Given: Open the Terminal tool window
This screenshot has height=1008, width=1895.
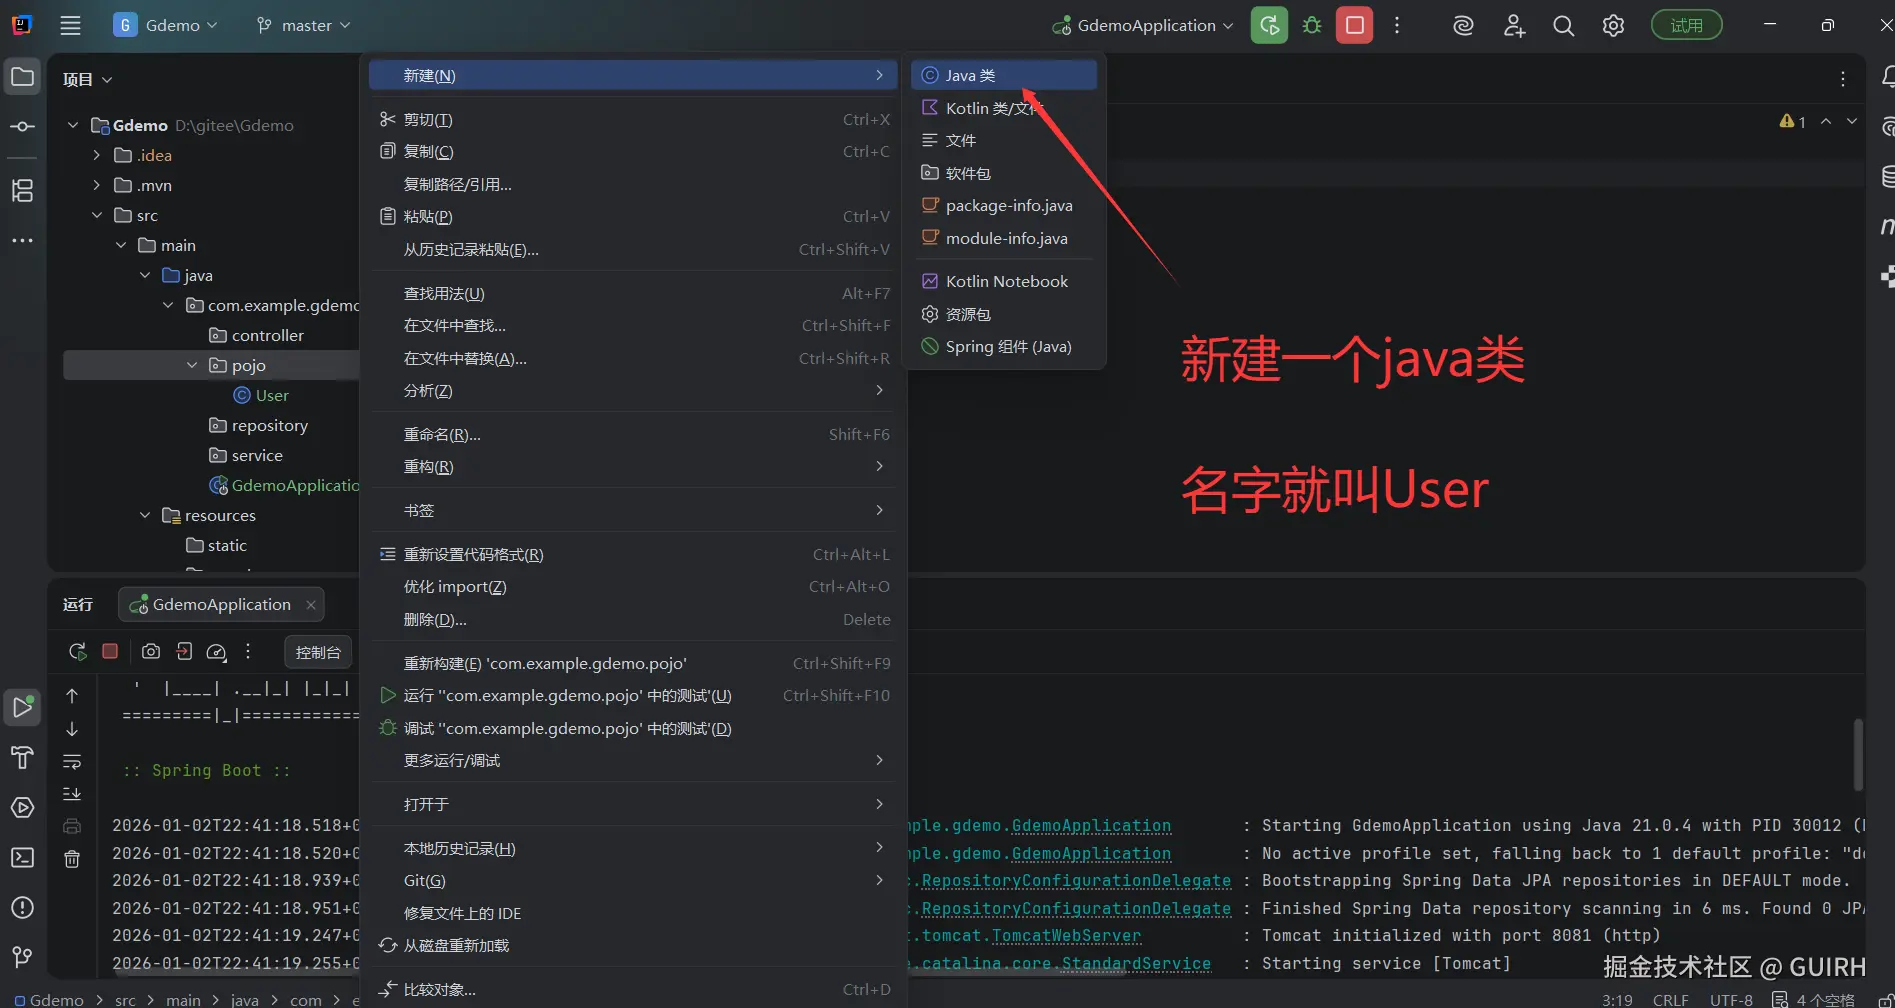Looking at the screenshot, I should 22,857.
